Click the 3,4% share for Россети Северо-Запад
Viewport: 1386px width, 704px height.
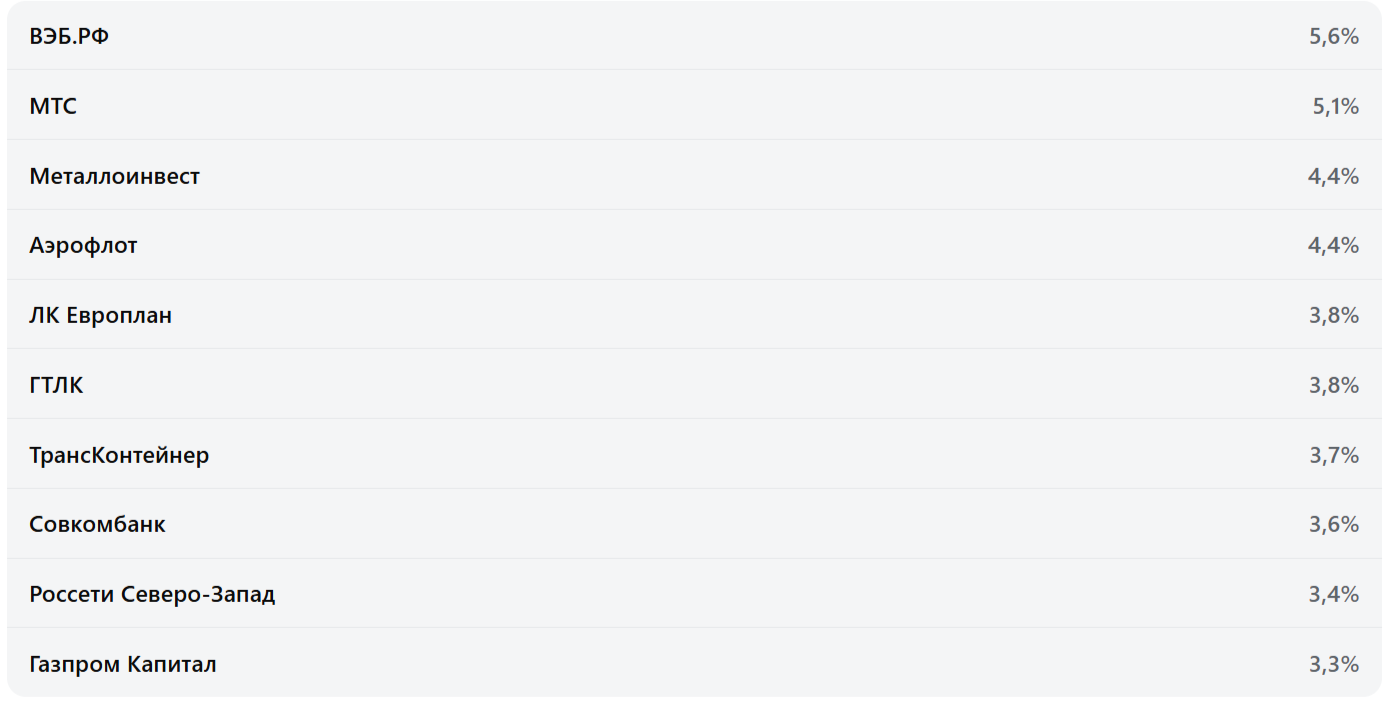[1333, 595]
